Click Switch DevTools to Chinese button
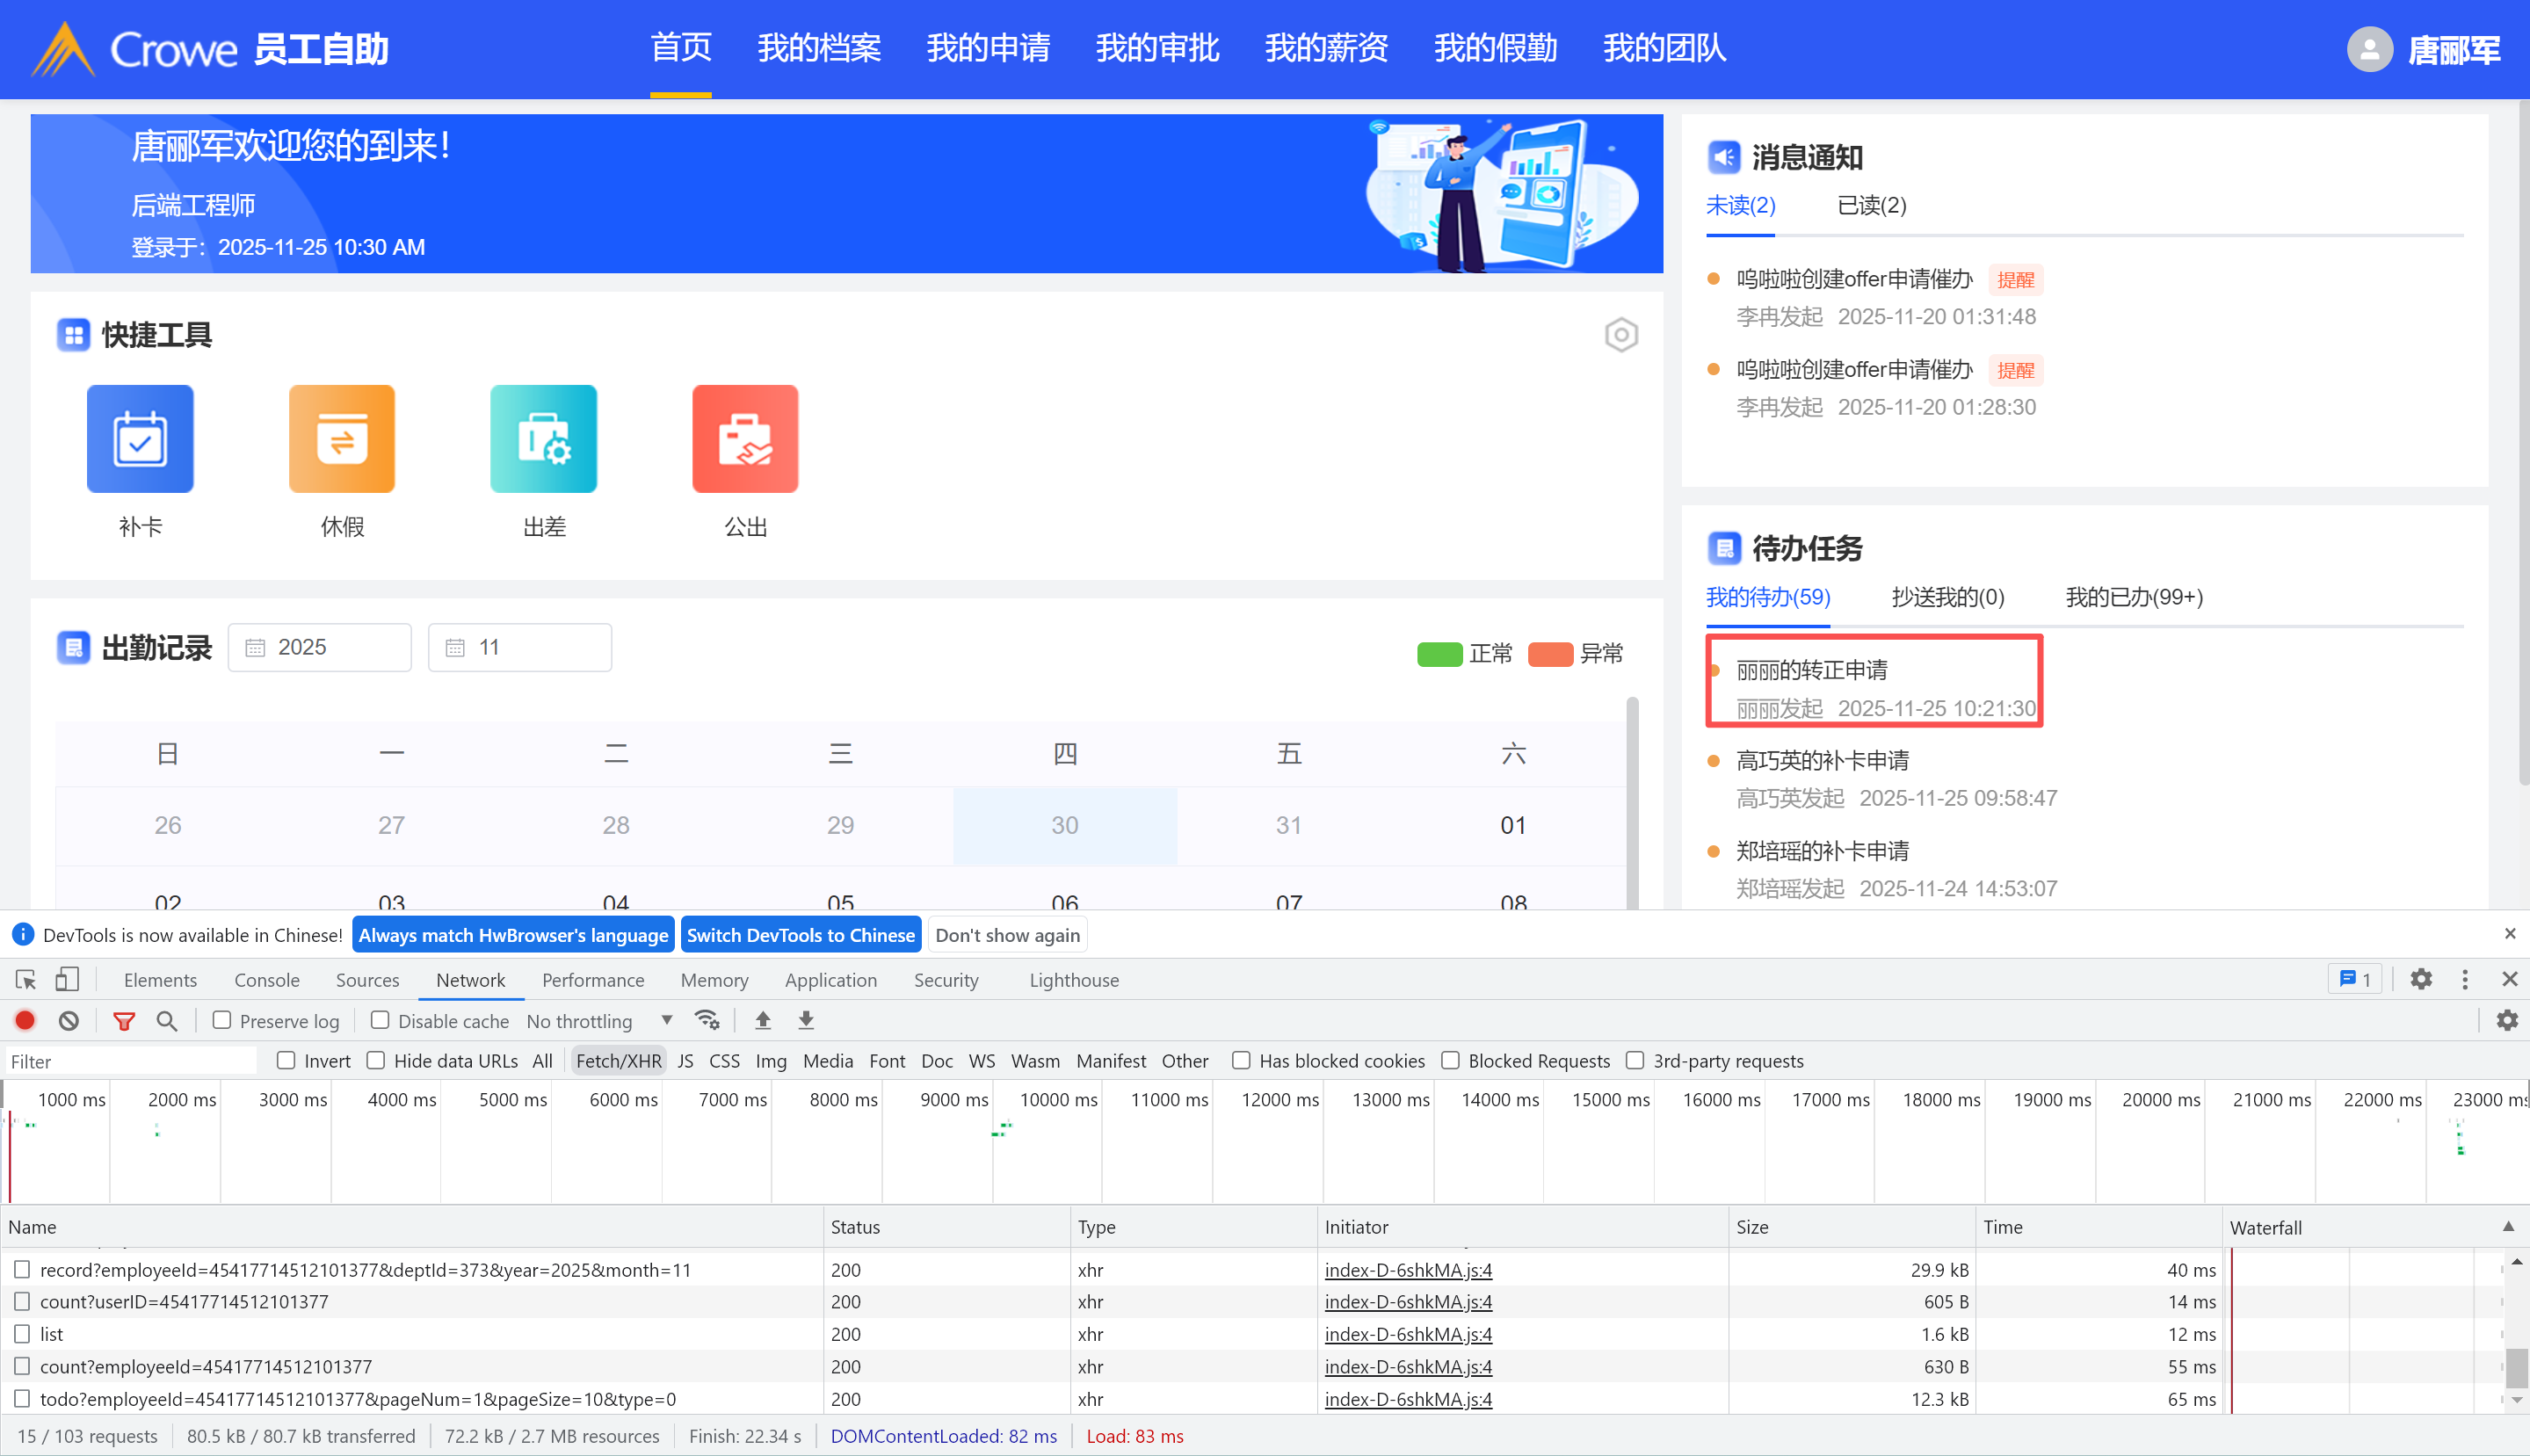The width and height of the screenshot is (2530, 1456). 800,935
